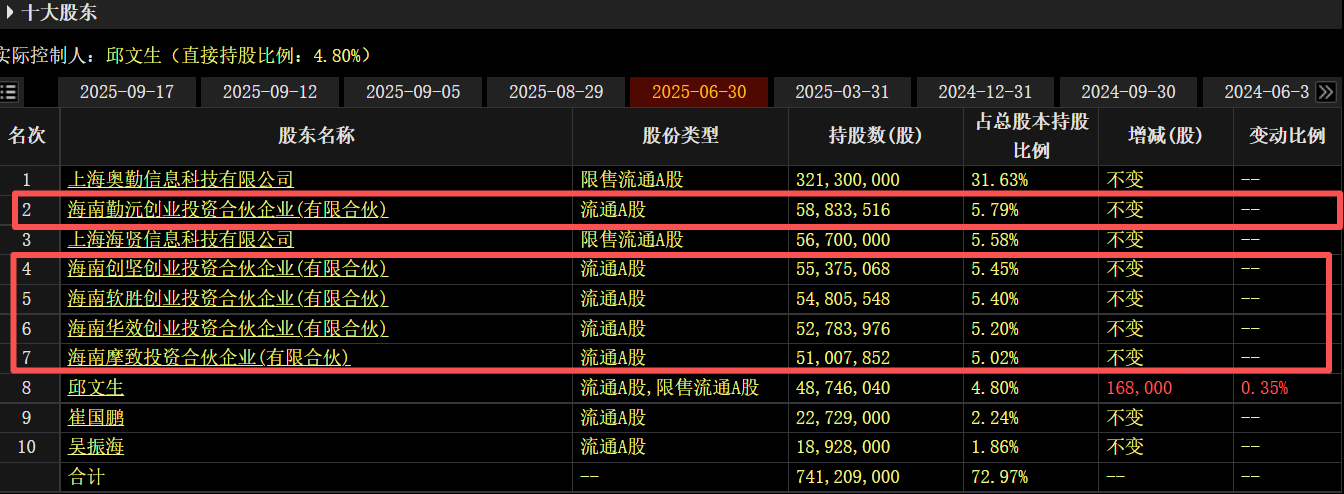1344x494 pixels.
Task: Select the holding value 18,928,000
Action: (x=843, y=447)
